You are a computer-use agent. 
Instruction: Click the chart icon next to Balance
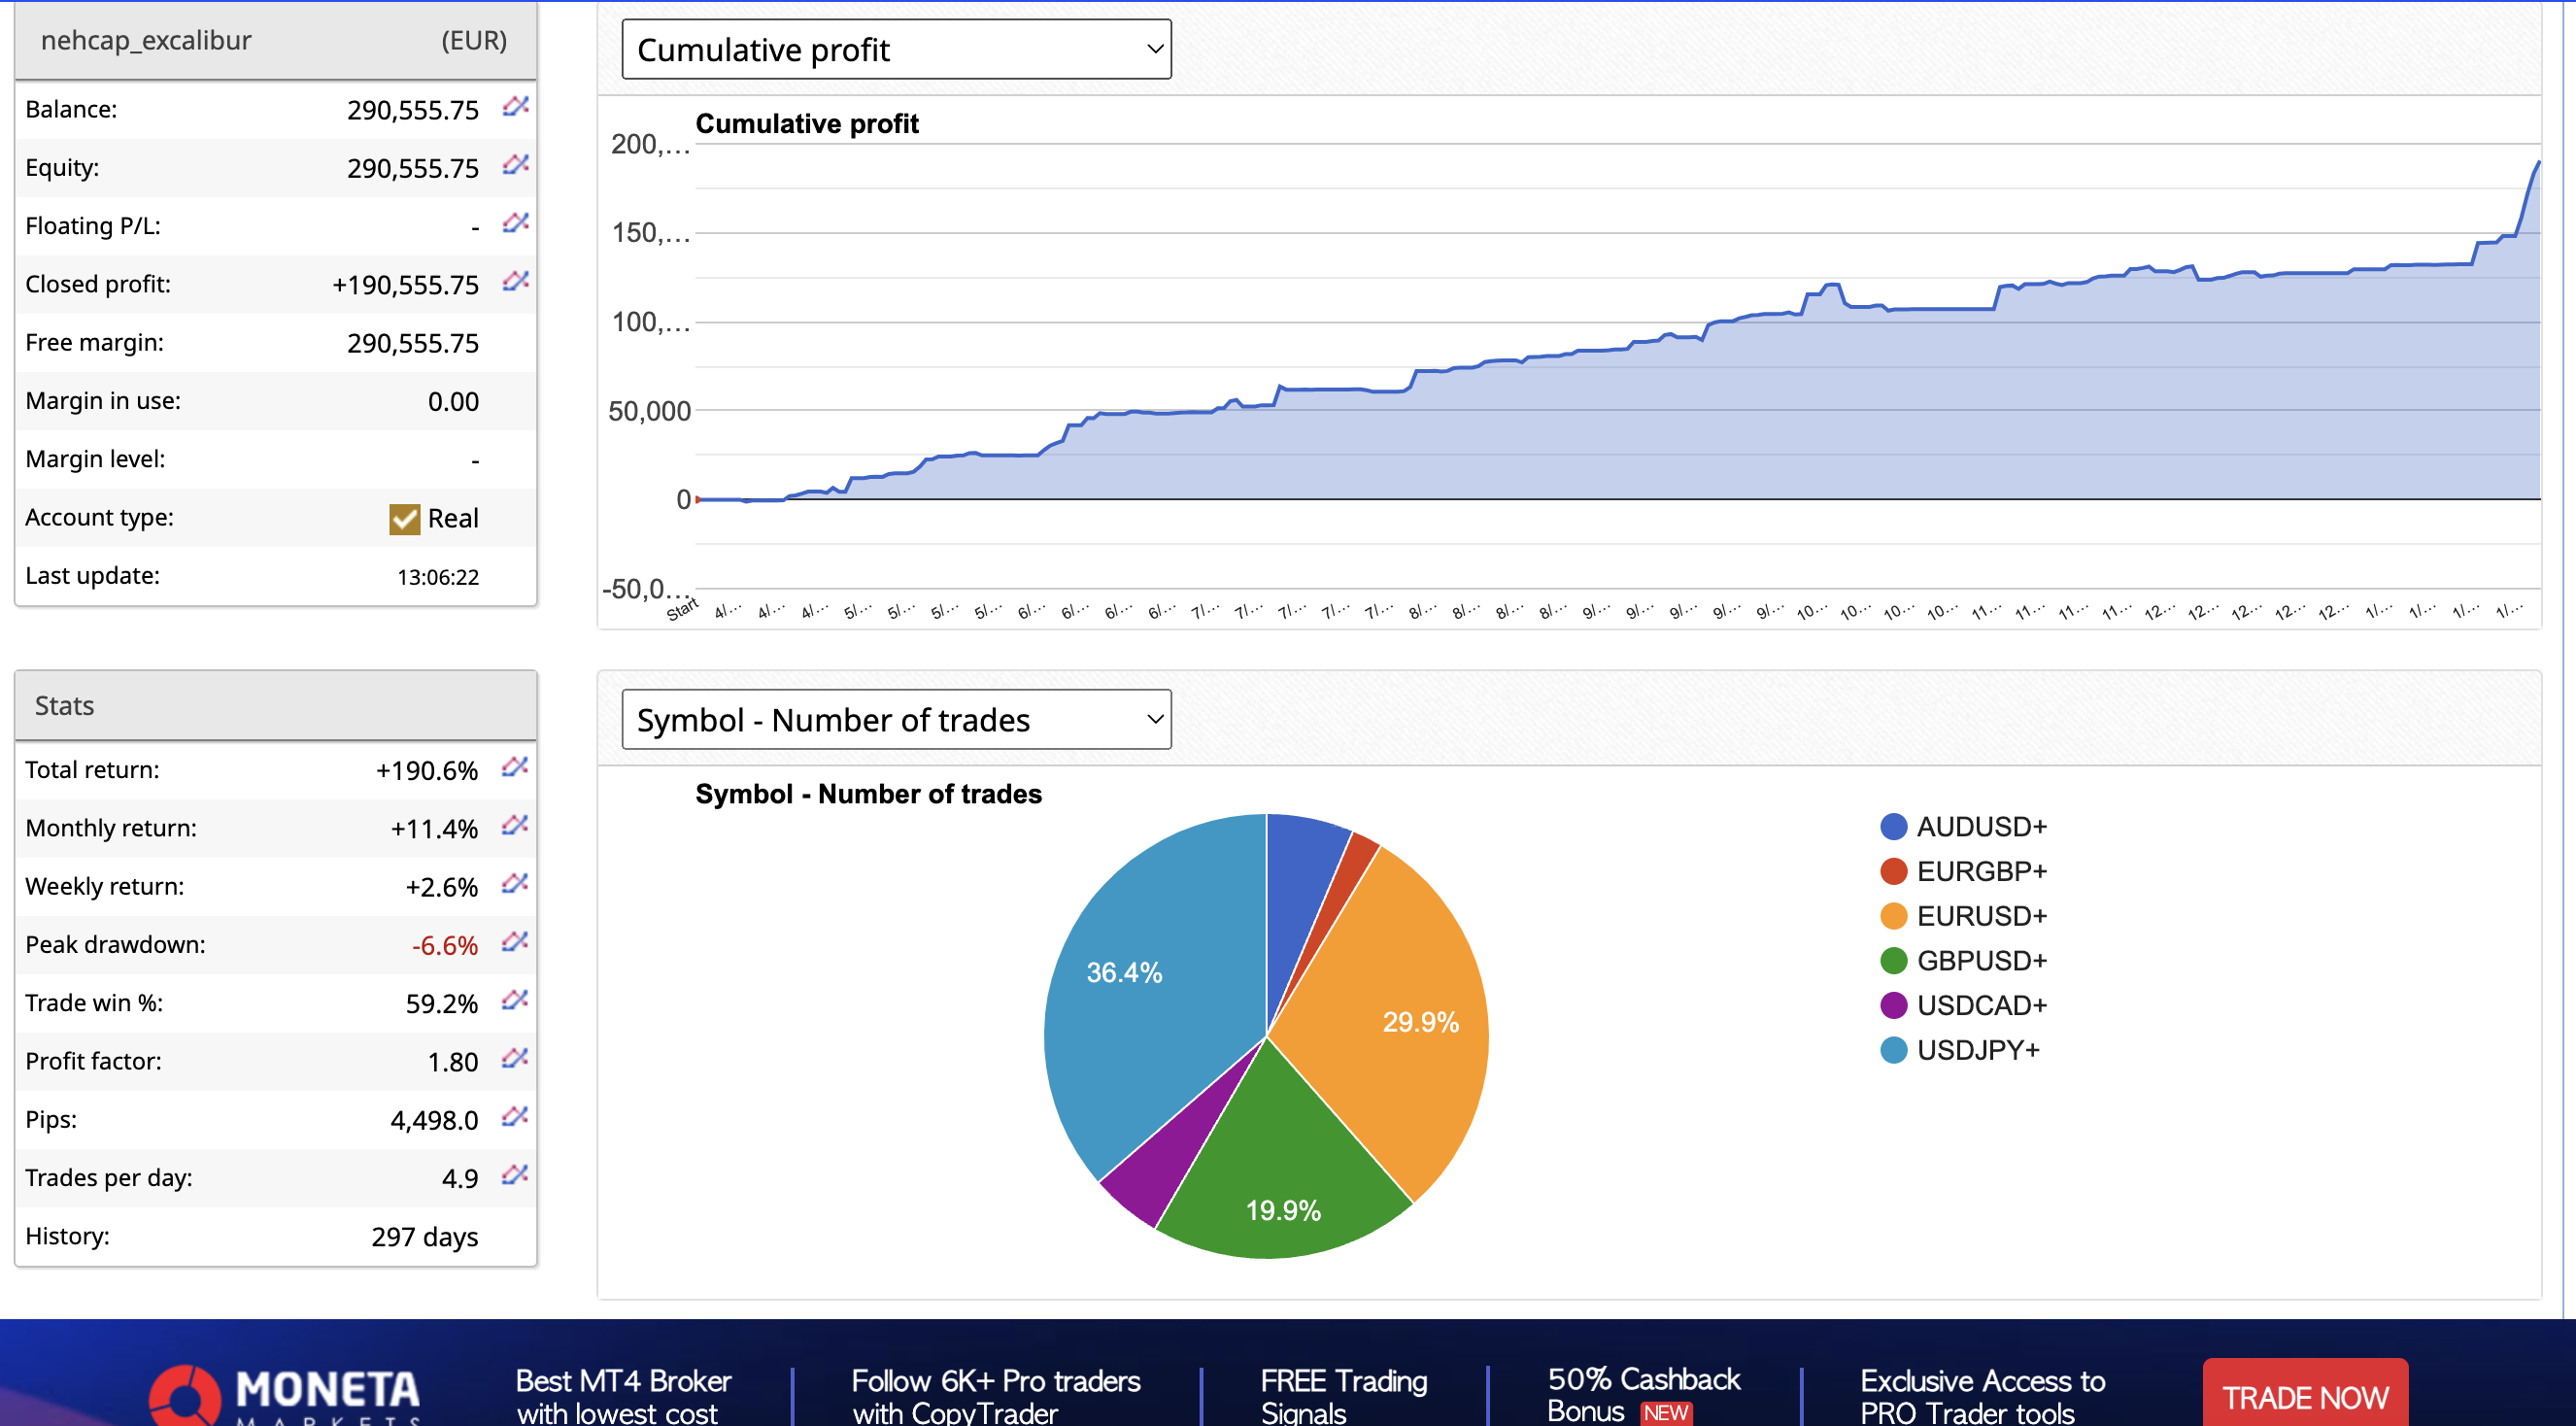(515, 106)
